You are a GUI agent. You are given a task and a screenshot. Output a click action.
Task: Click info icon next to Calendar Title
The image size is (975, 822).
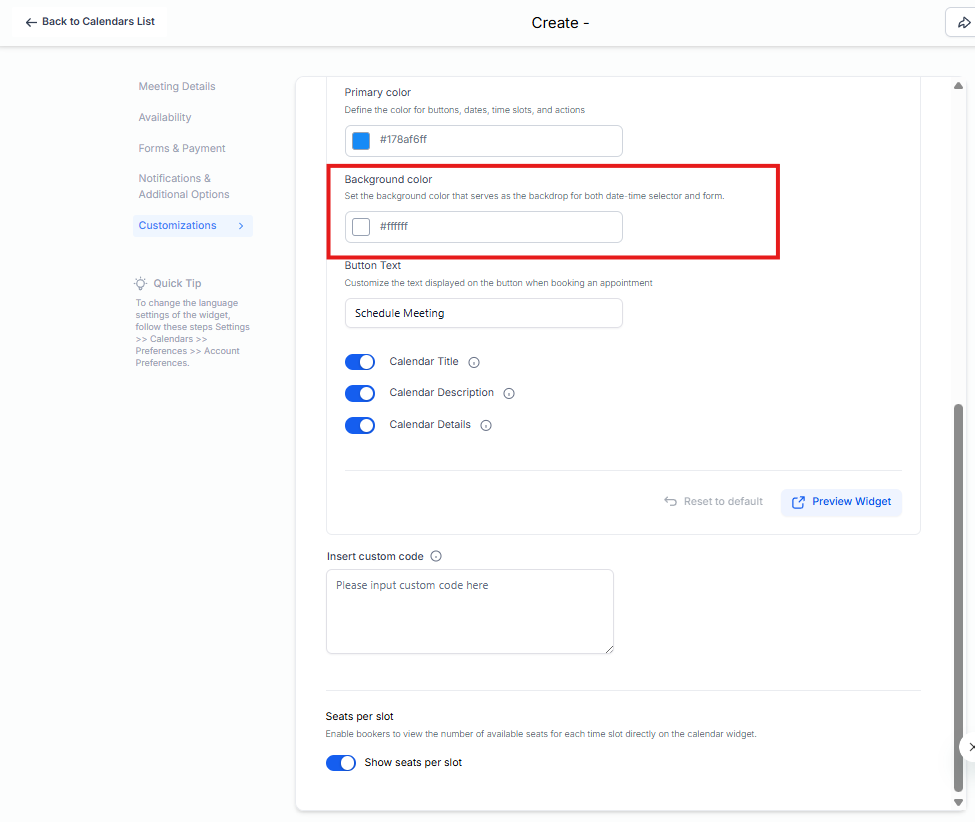coord(474,362)
